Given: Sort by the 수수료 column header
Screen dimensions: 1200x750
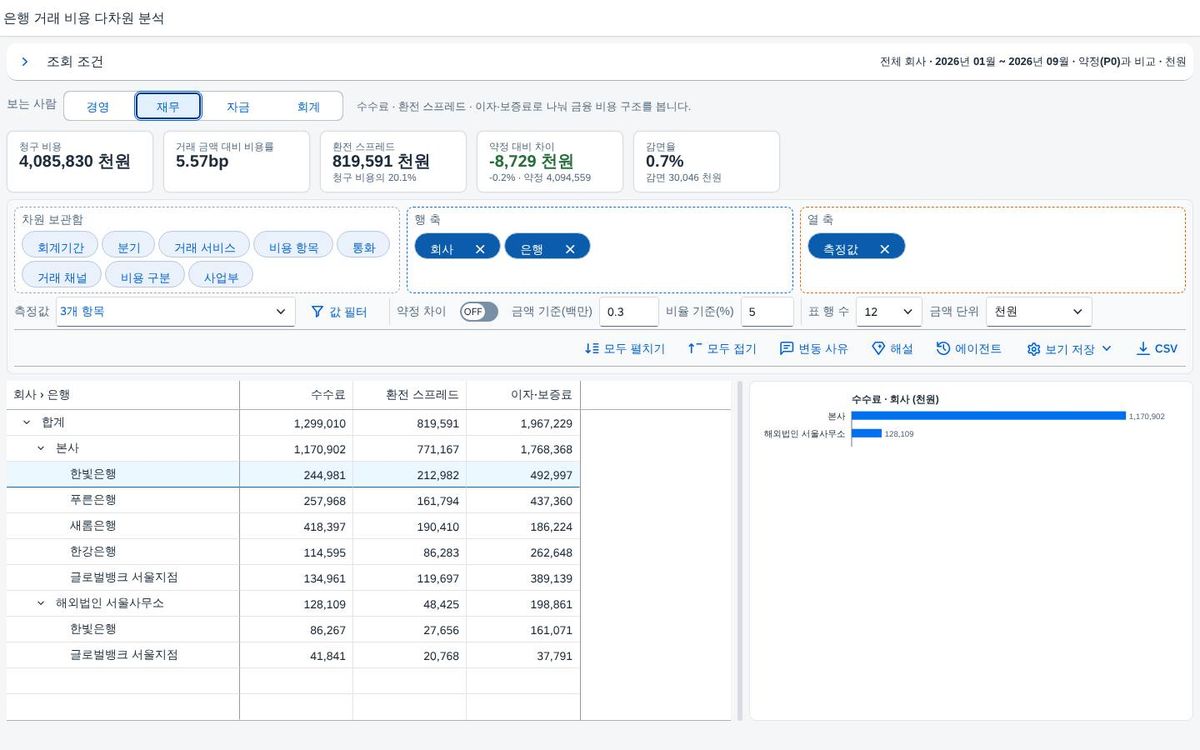Looking at the screenshot, I should coord(297,395).
